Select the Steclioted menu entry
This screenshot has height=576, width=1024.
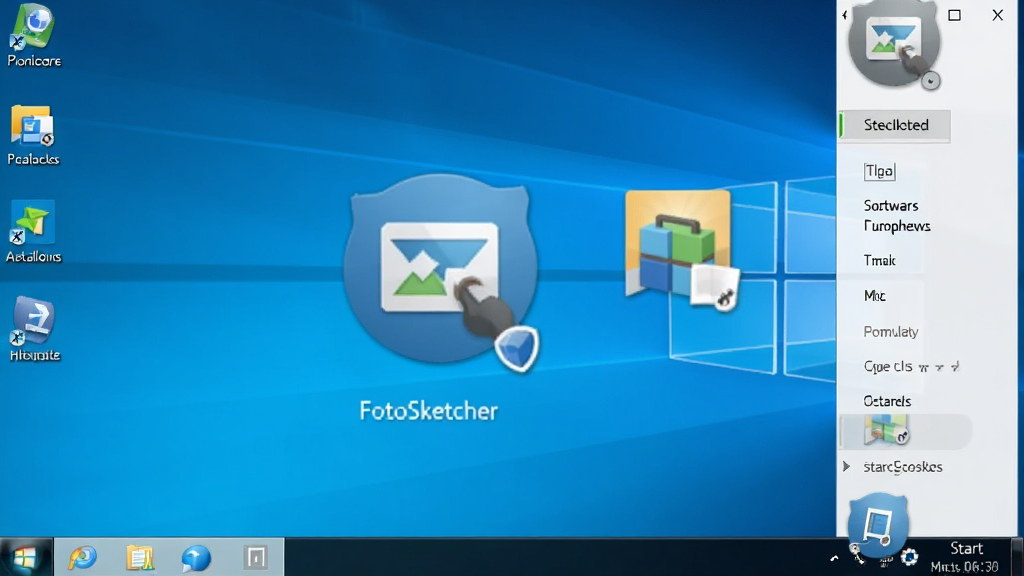click(895, 125)
